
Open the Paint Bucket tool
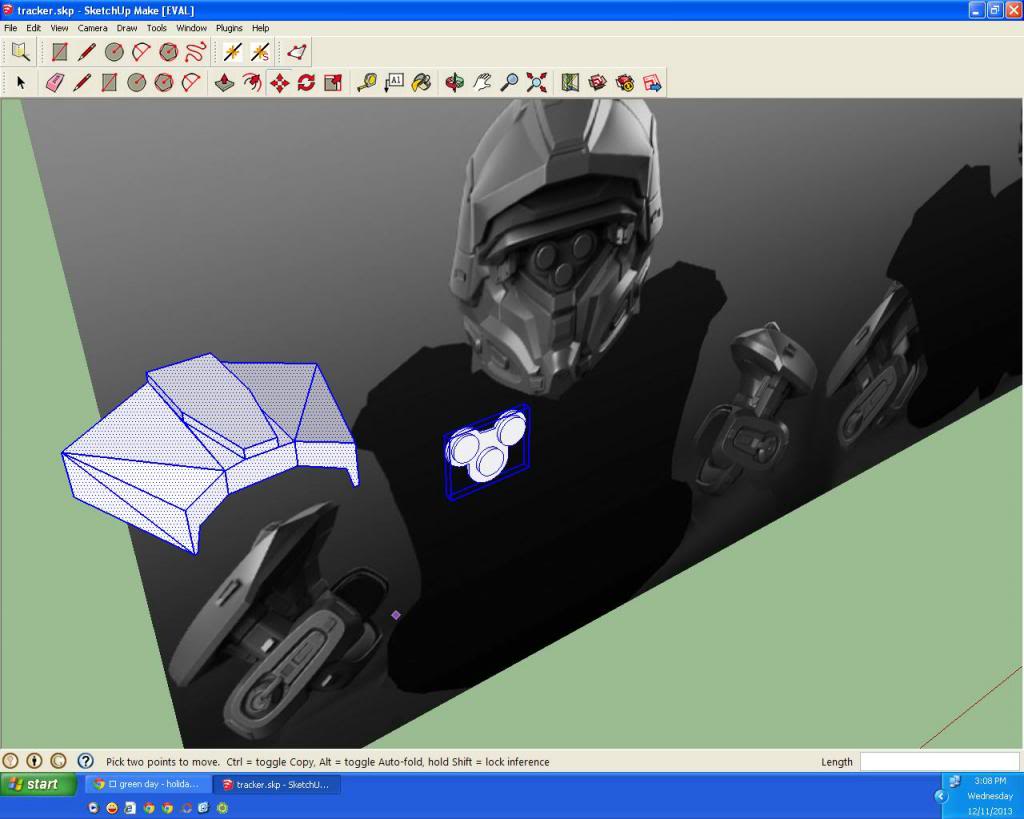[x=422, y=83]
